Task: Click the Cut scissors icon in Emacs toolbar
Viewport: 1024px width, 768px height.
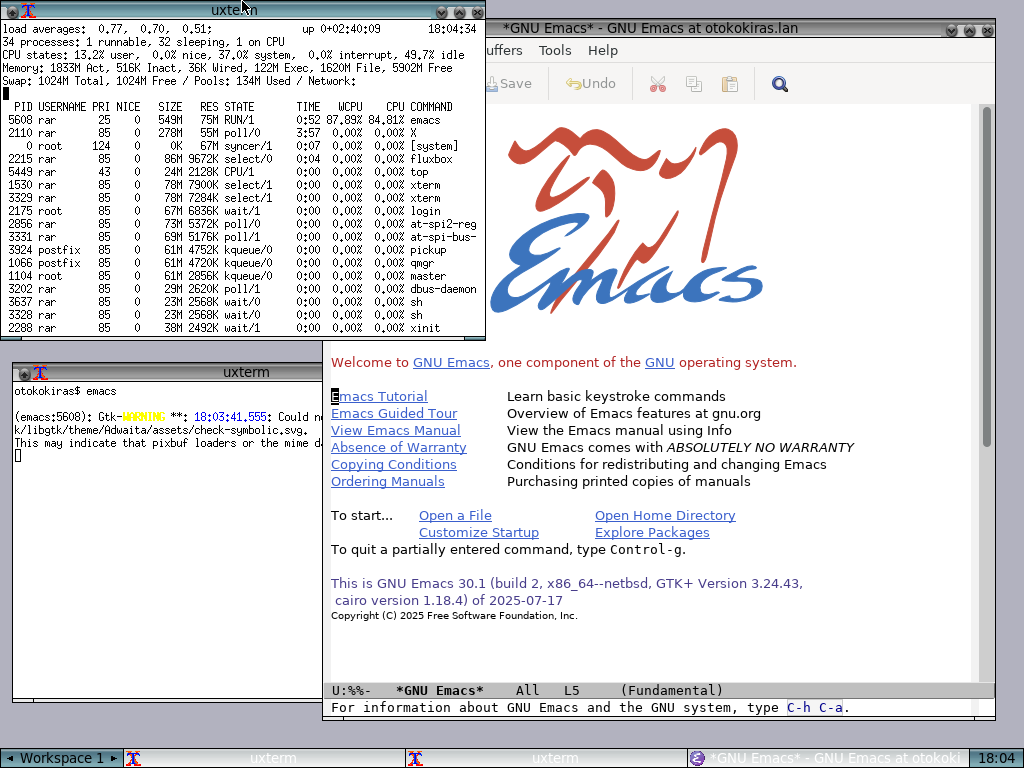Action: click(x=657, y=84)
